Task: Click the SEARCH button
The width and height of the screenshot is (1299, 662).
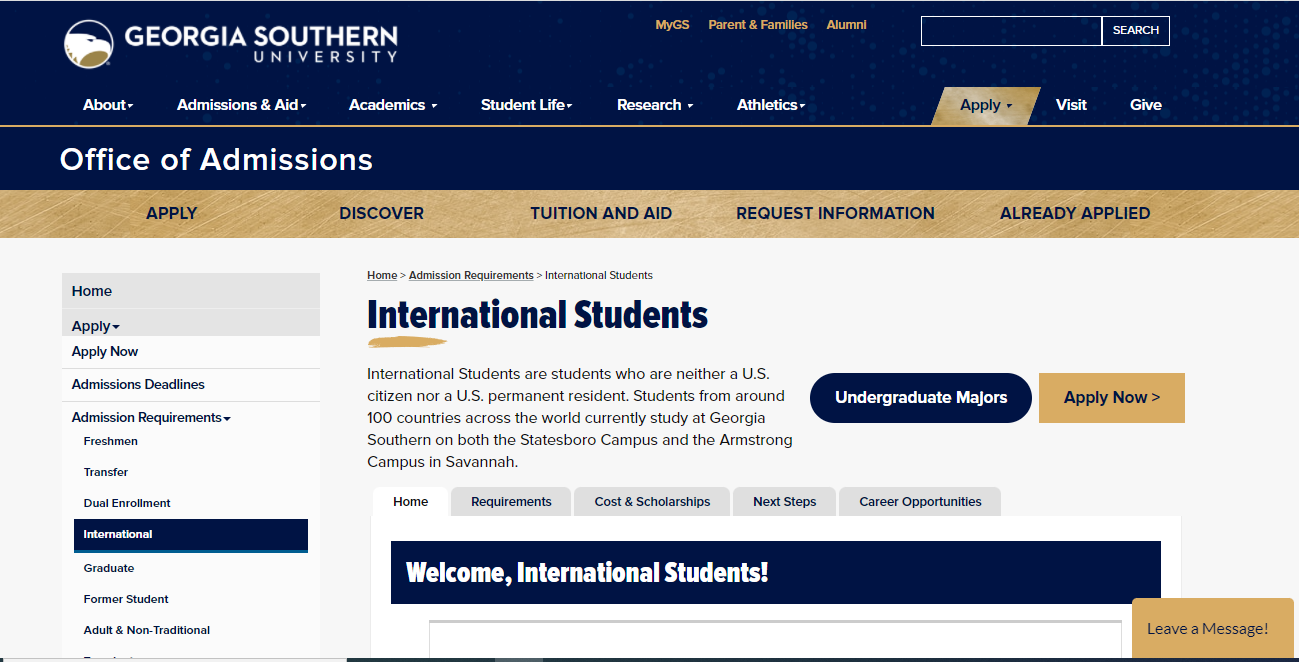Action: click(1136, 31)
